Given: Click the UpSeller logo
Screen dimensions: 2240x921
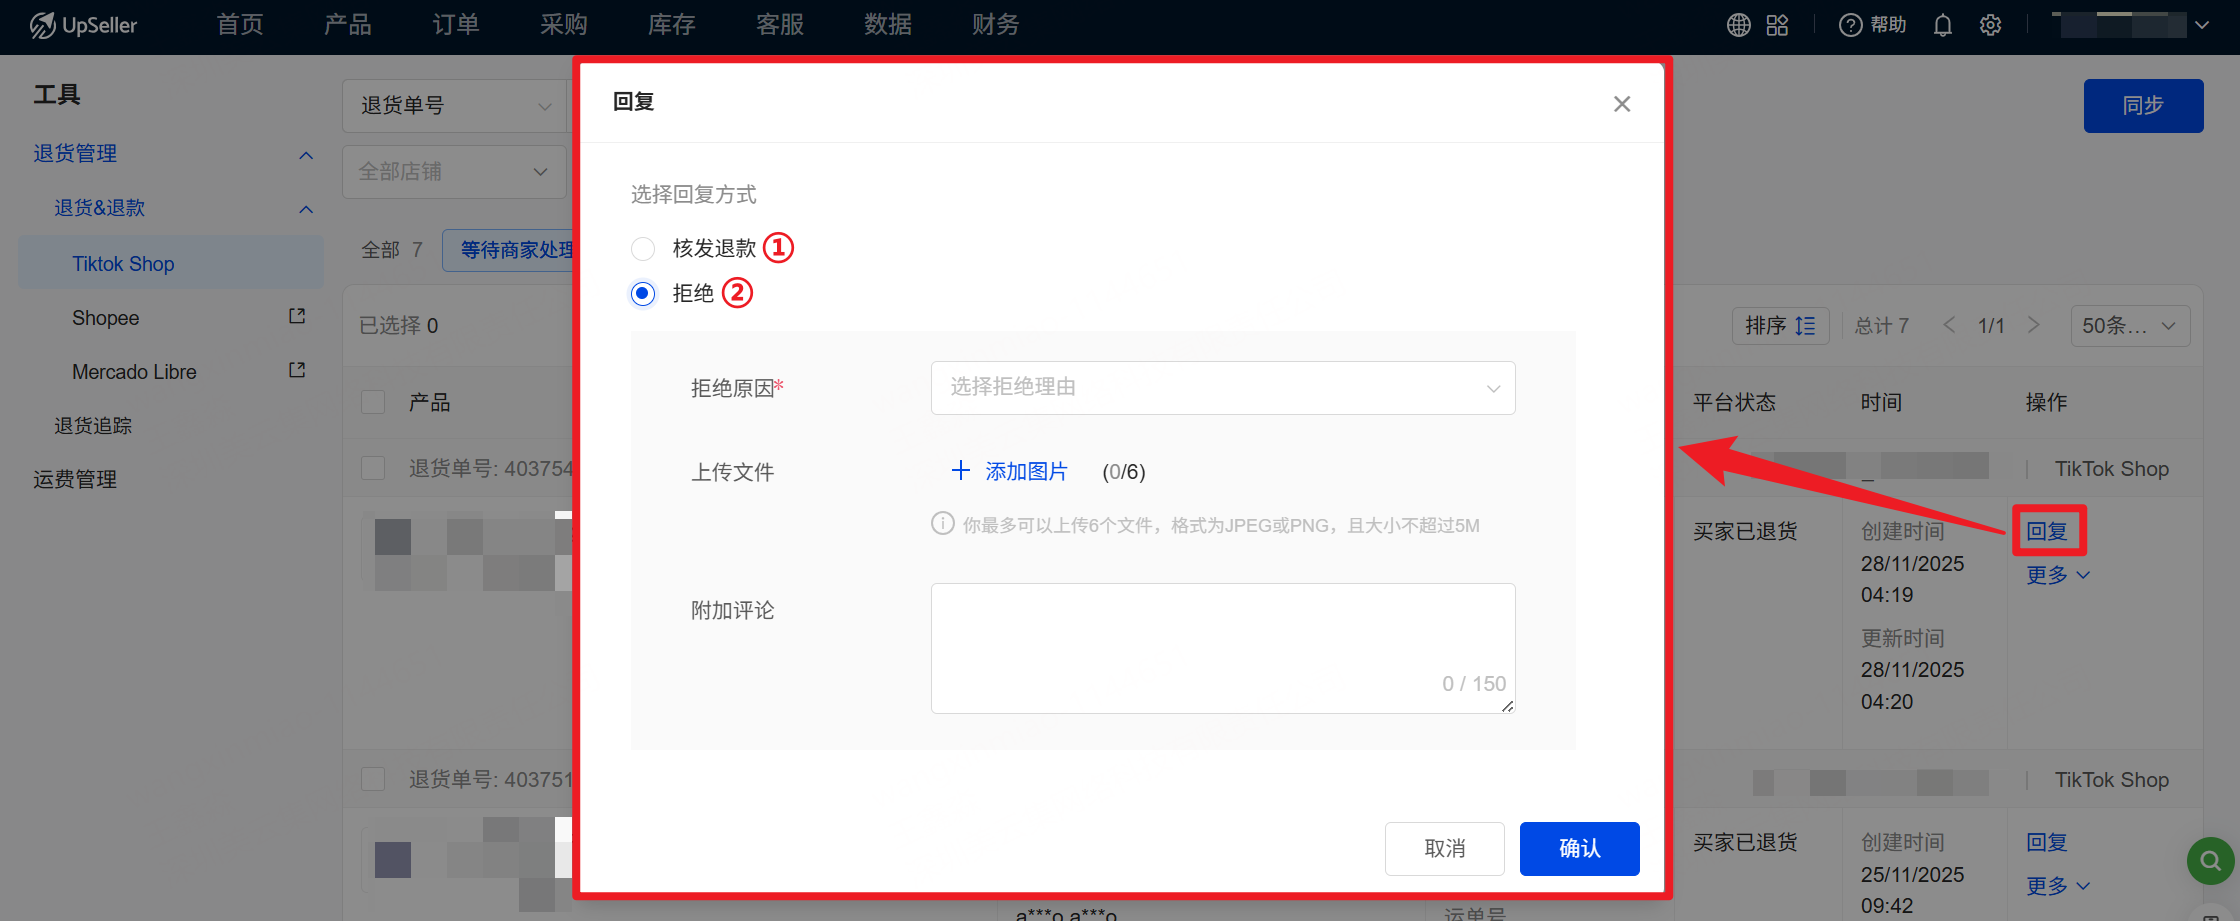Looking at the screenshot, I should click(x=84, y=25).
